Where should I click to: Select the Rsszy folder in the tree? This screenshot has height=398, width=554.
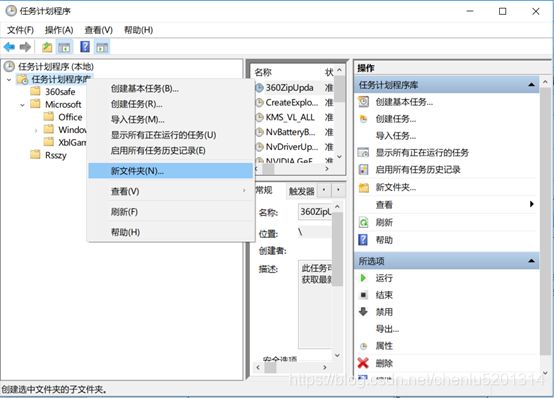click(55, 155)
